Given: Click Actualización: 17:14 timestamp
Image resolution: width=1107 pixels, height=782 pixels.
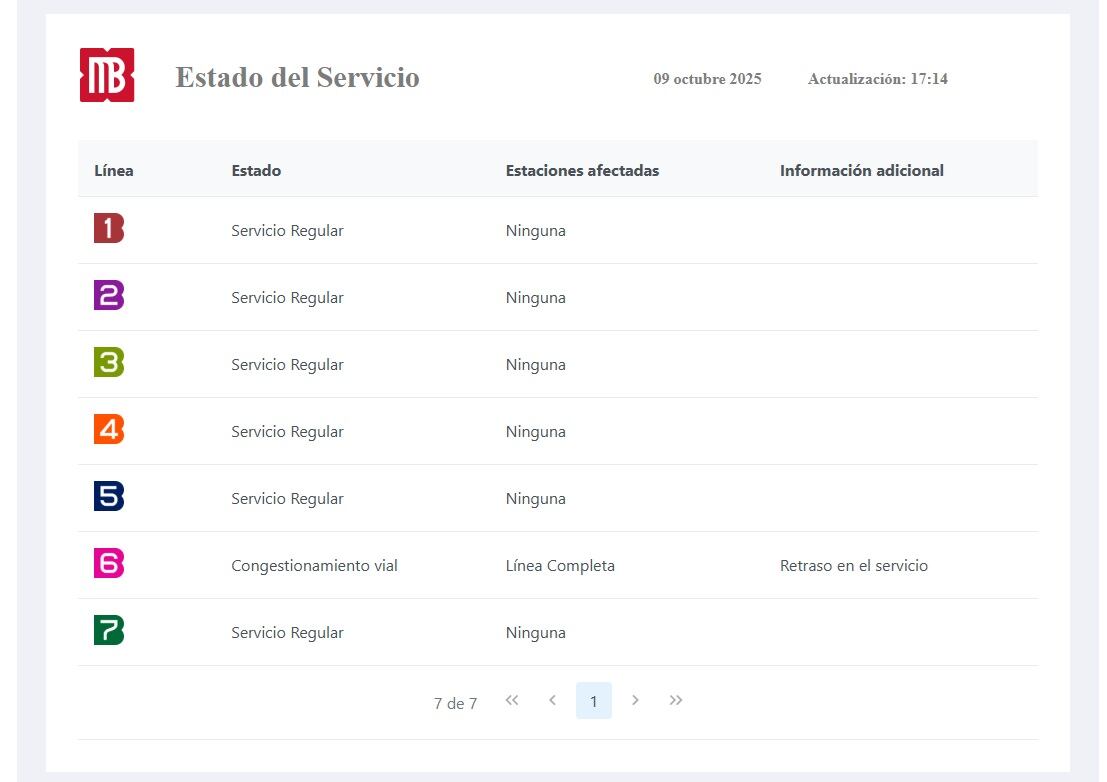Looking at the screenshot, I should click(878, 79).
